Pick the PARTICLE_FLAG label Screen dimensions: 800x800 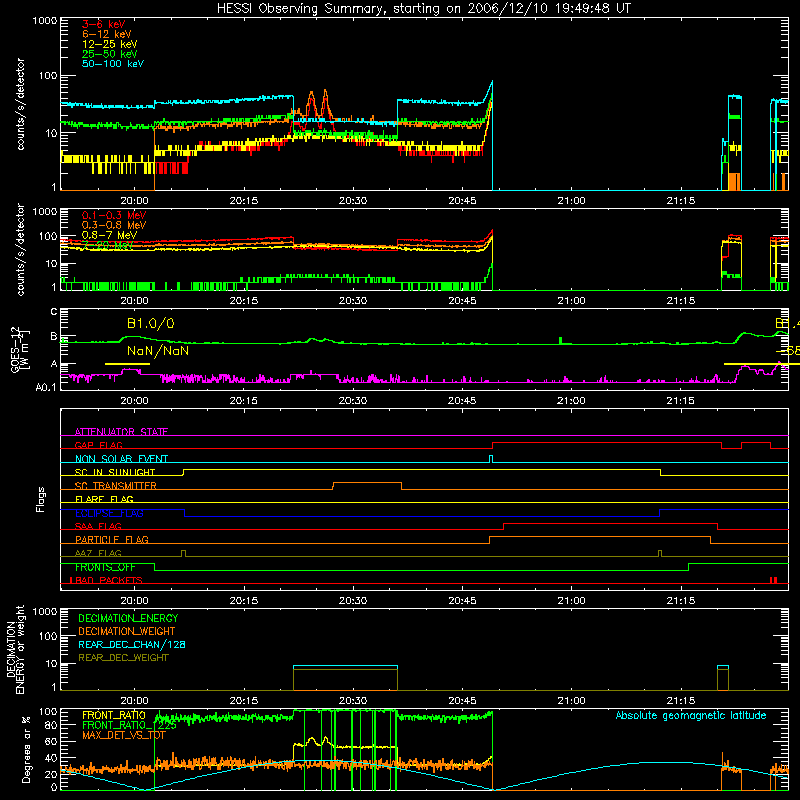click(x=112, y=539)
